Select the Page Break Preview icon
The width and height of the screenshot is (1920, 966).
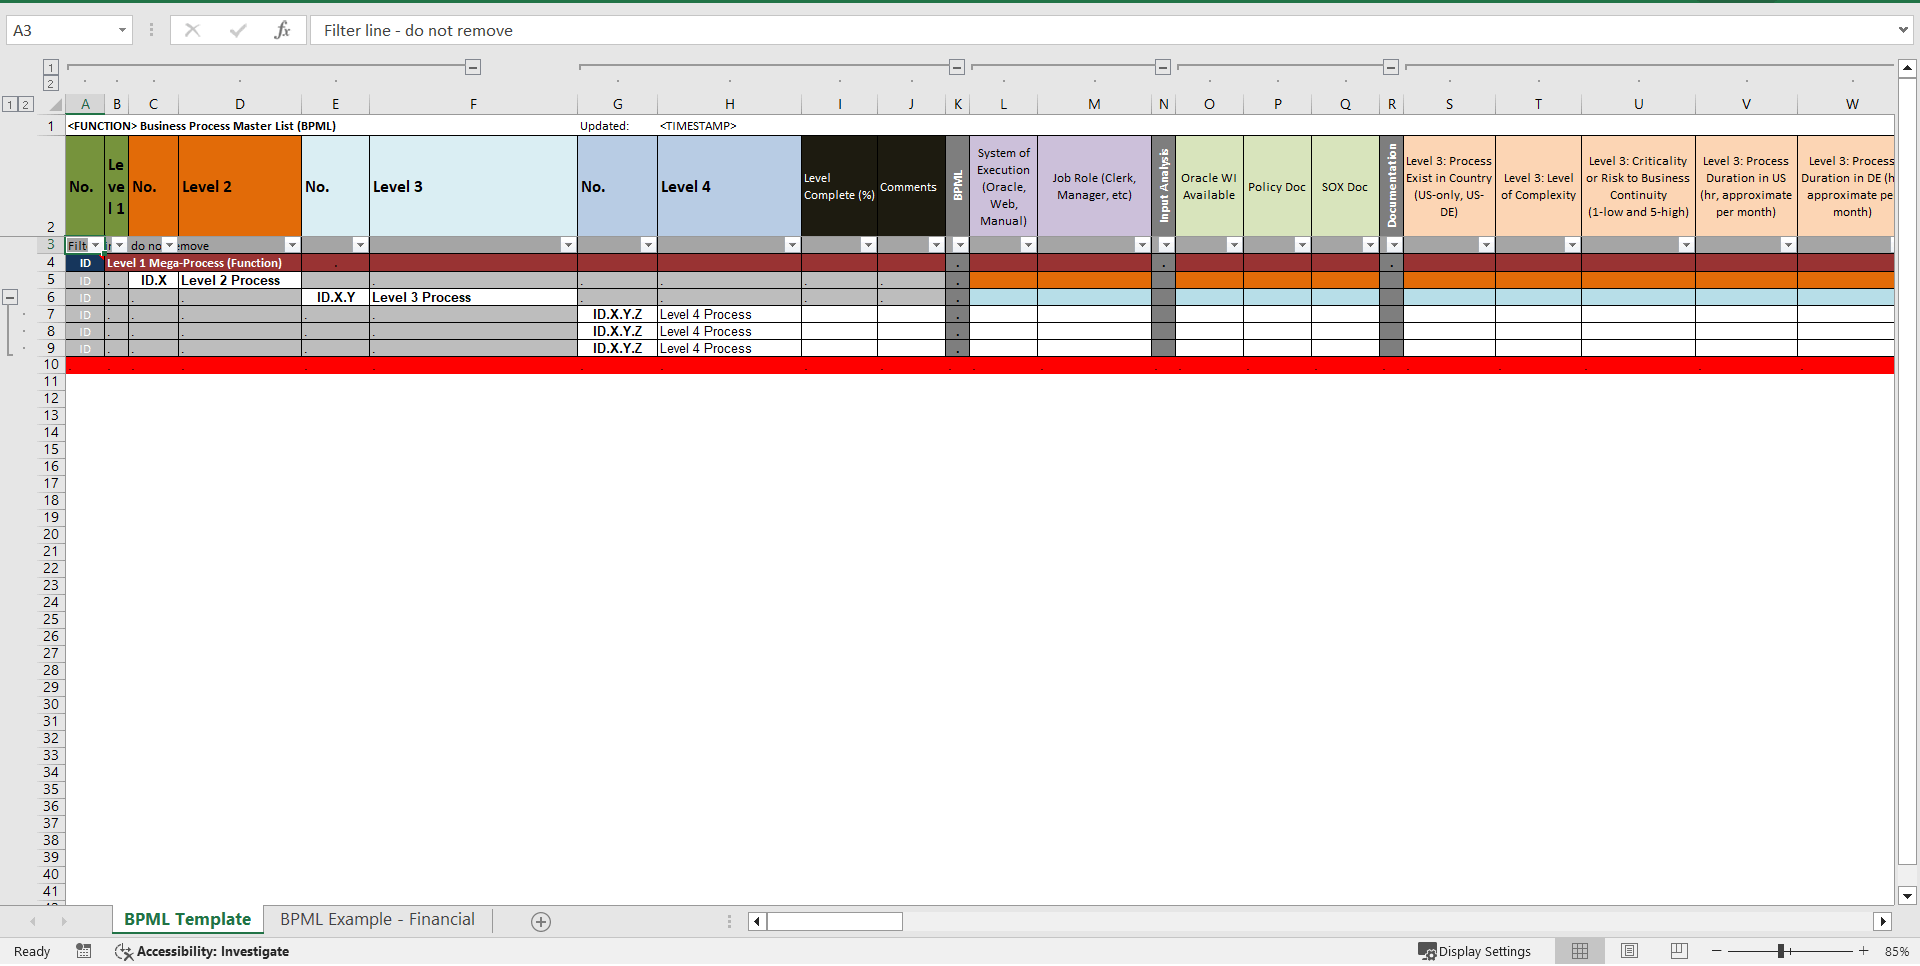pos(1679,951)
